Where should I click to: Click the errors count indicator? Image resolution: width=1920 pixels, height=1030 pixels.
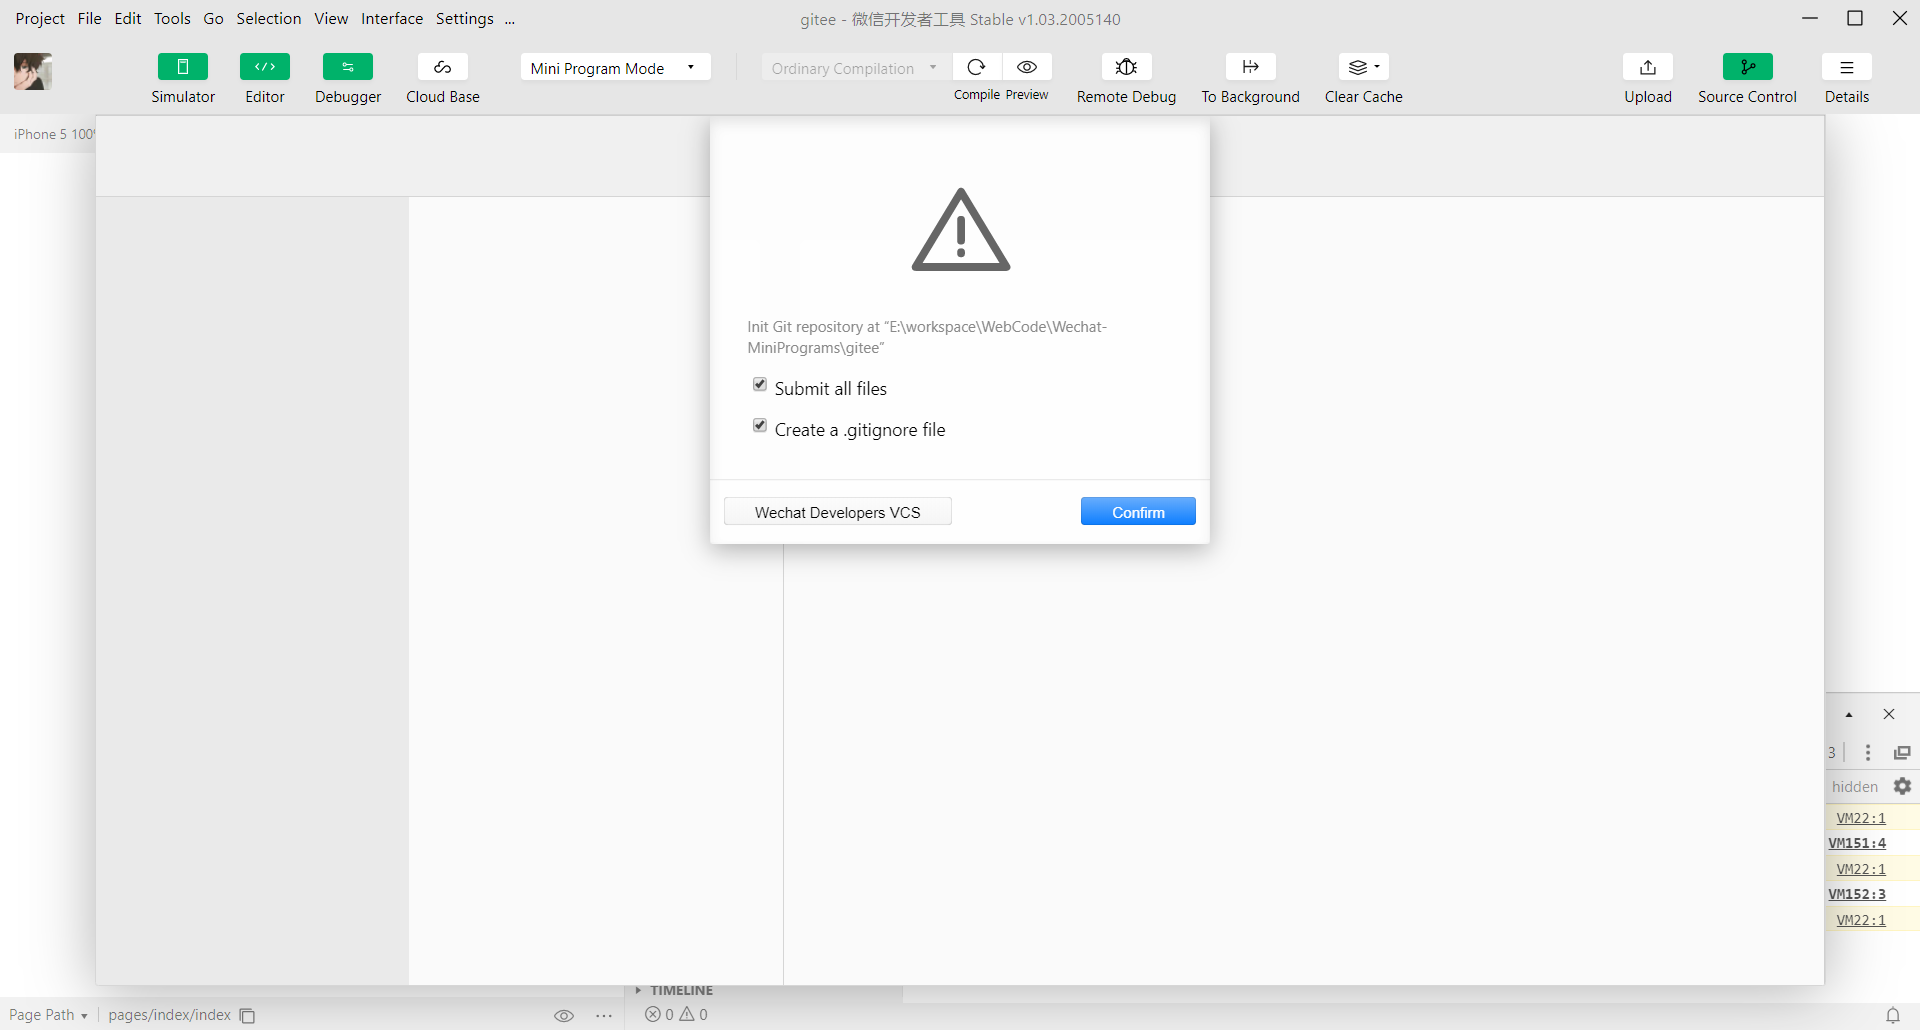coord(660,1014)
